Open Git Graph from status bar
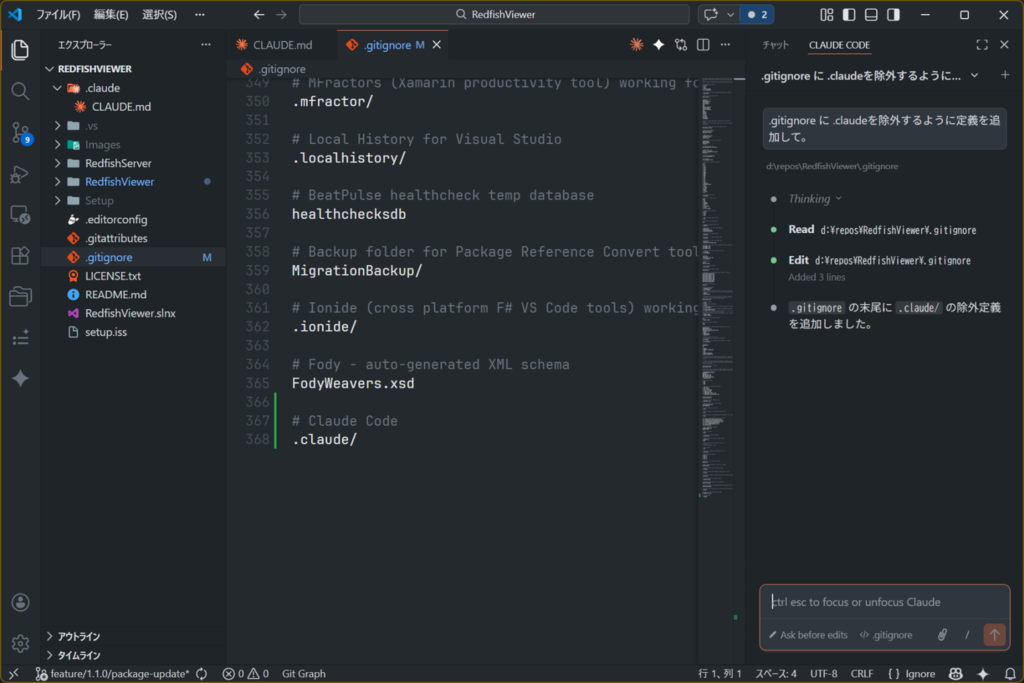The height and width of the screenshot is (683, 1024). (x=304, y=673)
